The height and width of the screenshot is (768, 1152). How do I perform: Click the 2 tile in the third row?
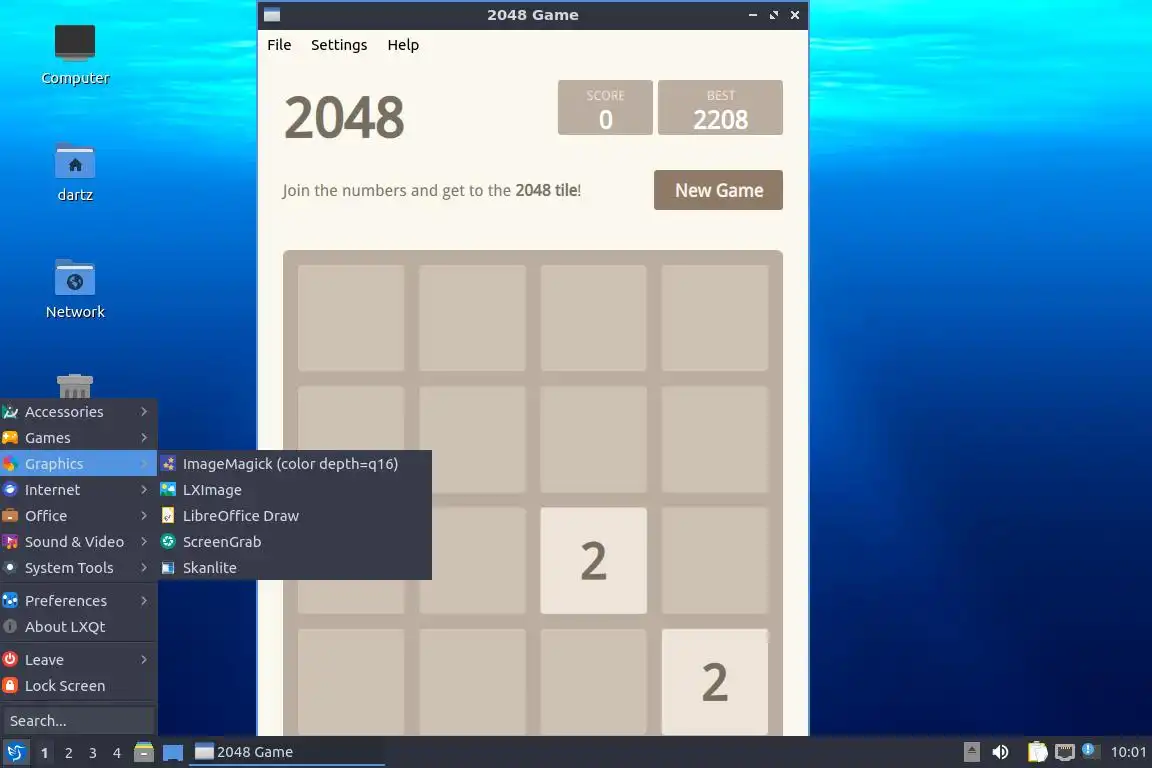pos(594,561)
